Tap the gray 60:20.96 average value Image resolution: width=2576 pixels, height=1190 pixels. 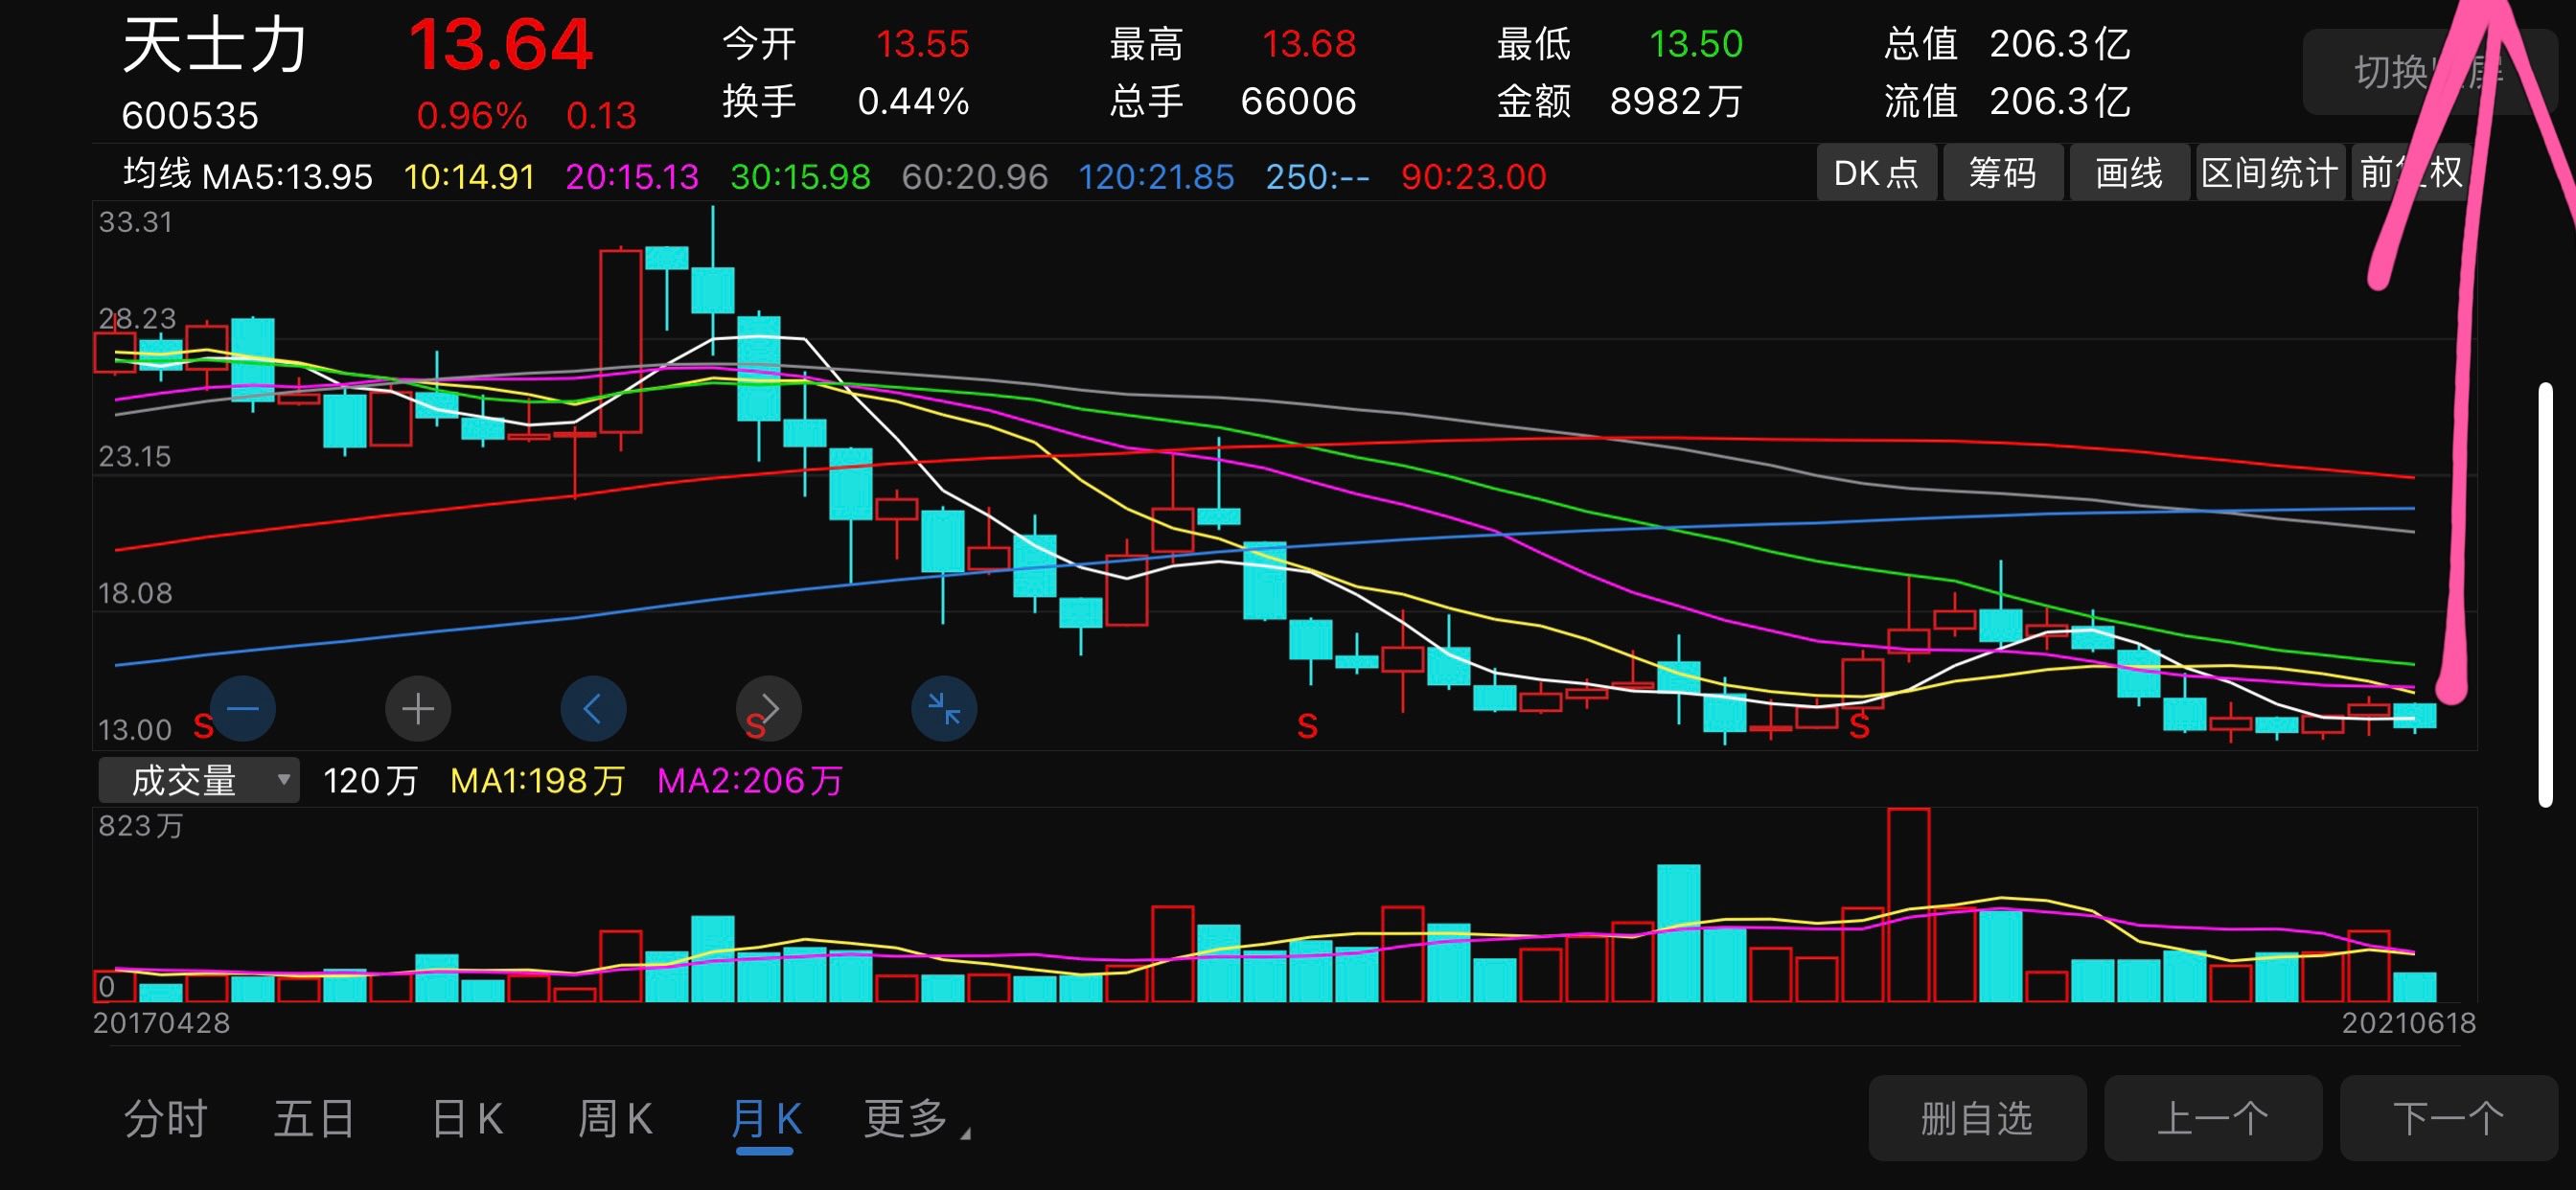coord(975,177)
